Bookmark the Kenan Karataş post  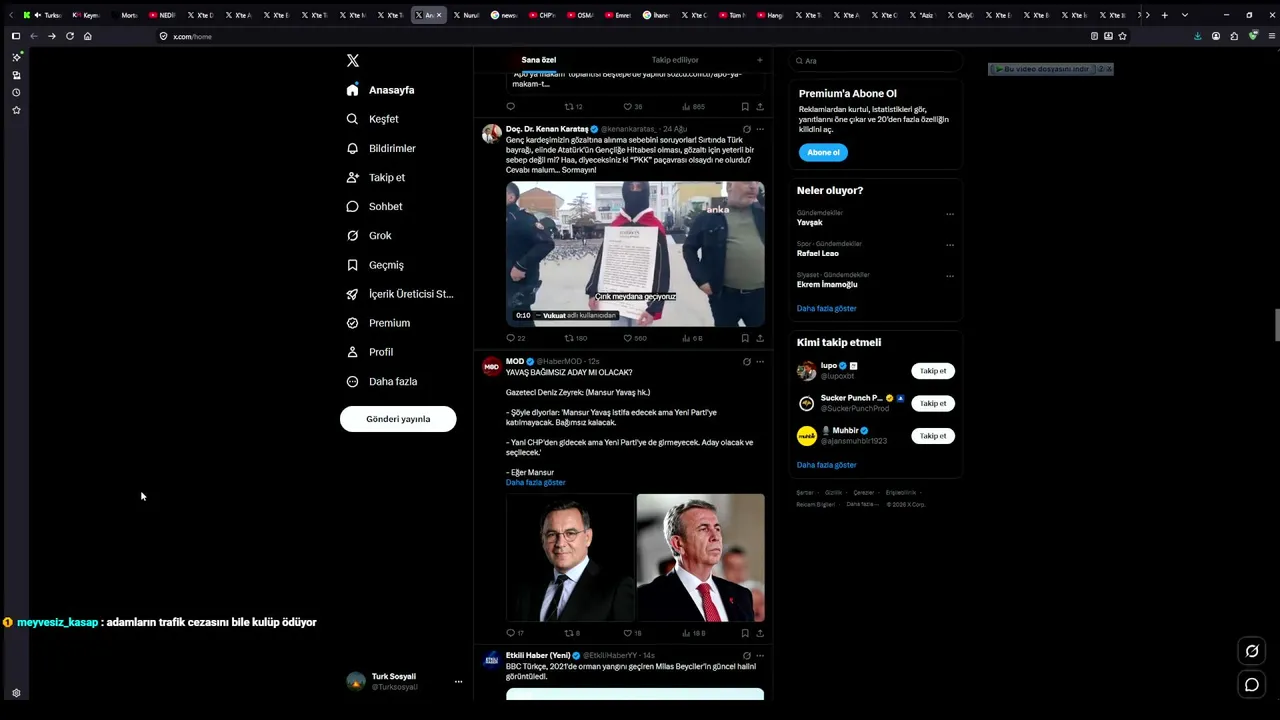click(x=745, y=338)
